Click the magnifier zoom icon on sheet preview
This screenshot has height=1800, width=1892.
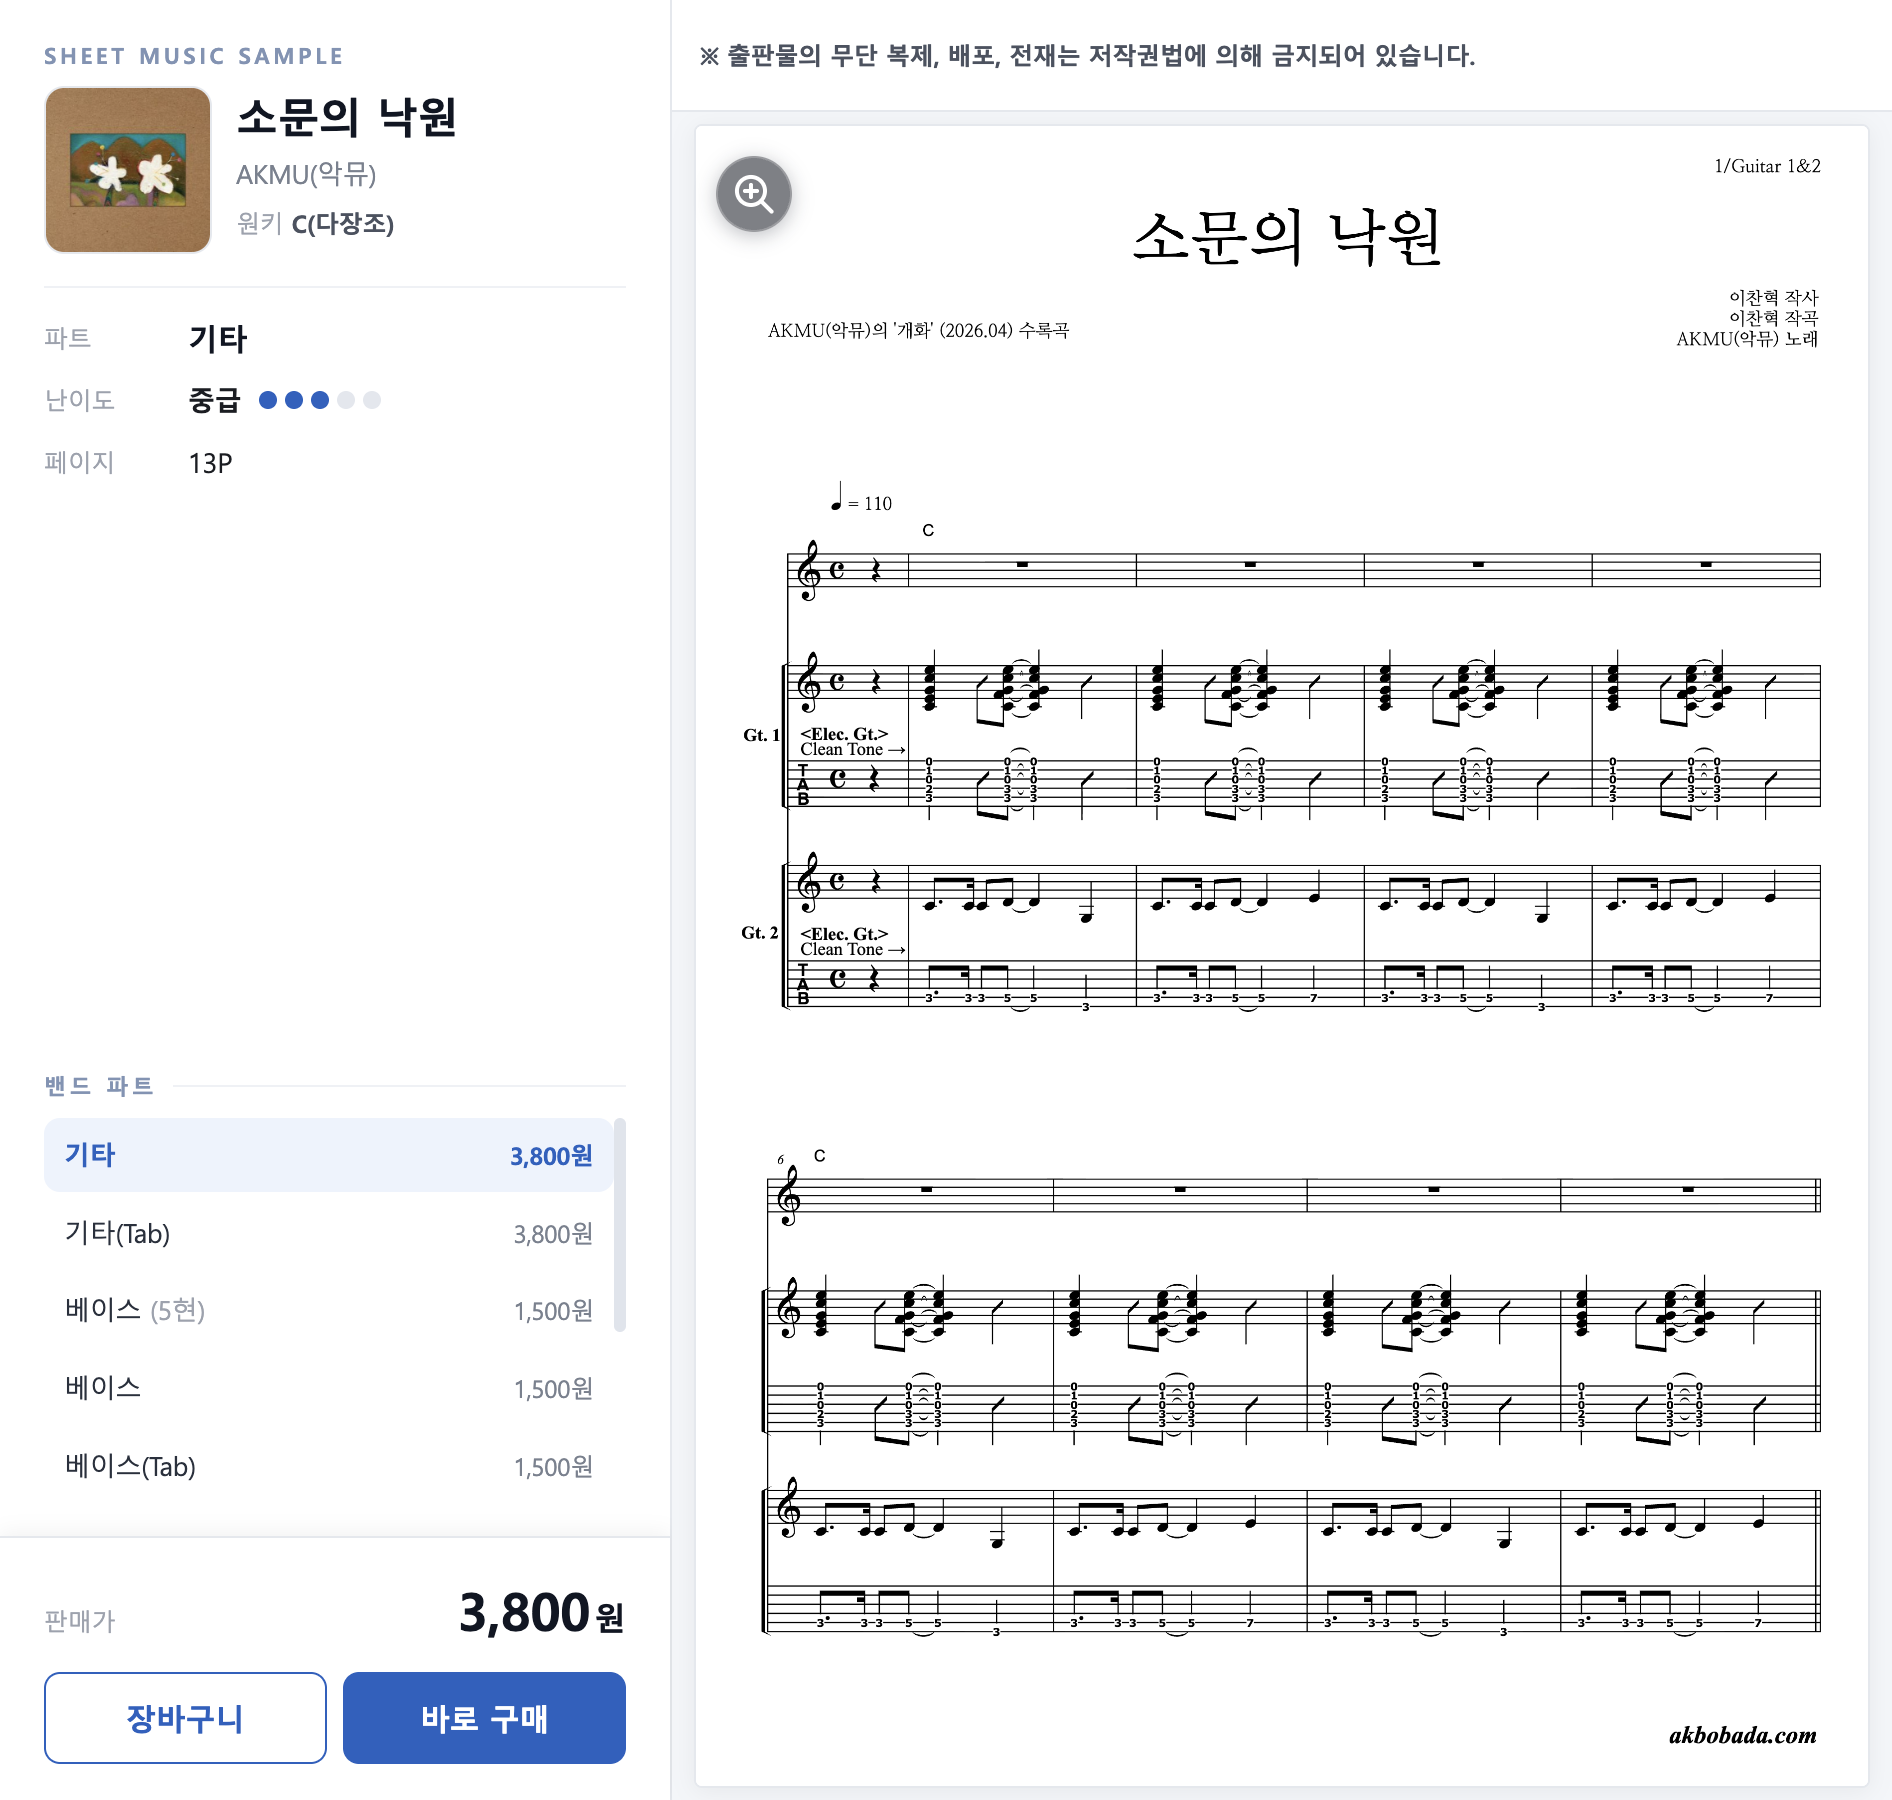(x=754, y=194)
